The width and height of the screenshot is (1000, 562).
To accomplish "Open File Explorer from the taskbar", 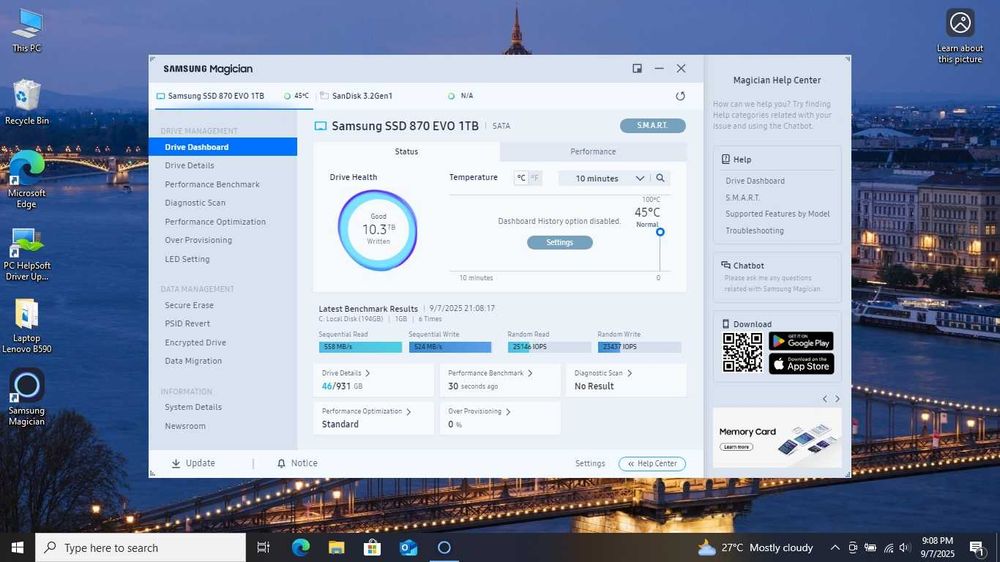I will (x=336, y=547).
